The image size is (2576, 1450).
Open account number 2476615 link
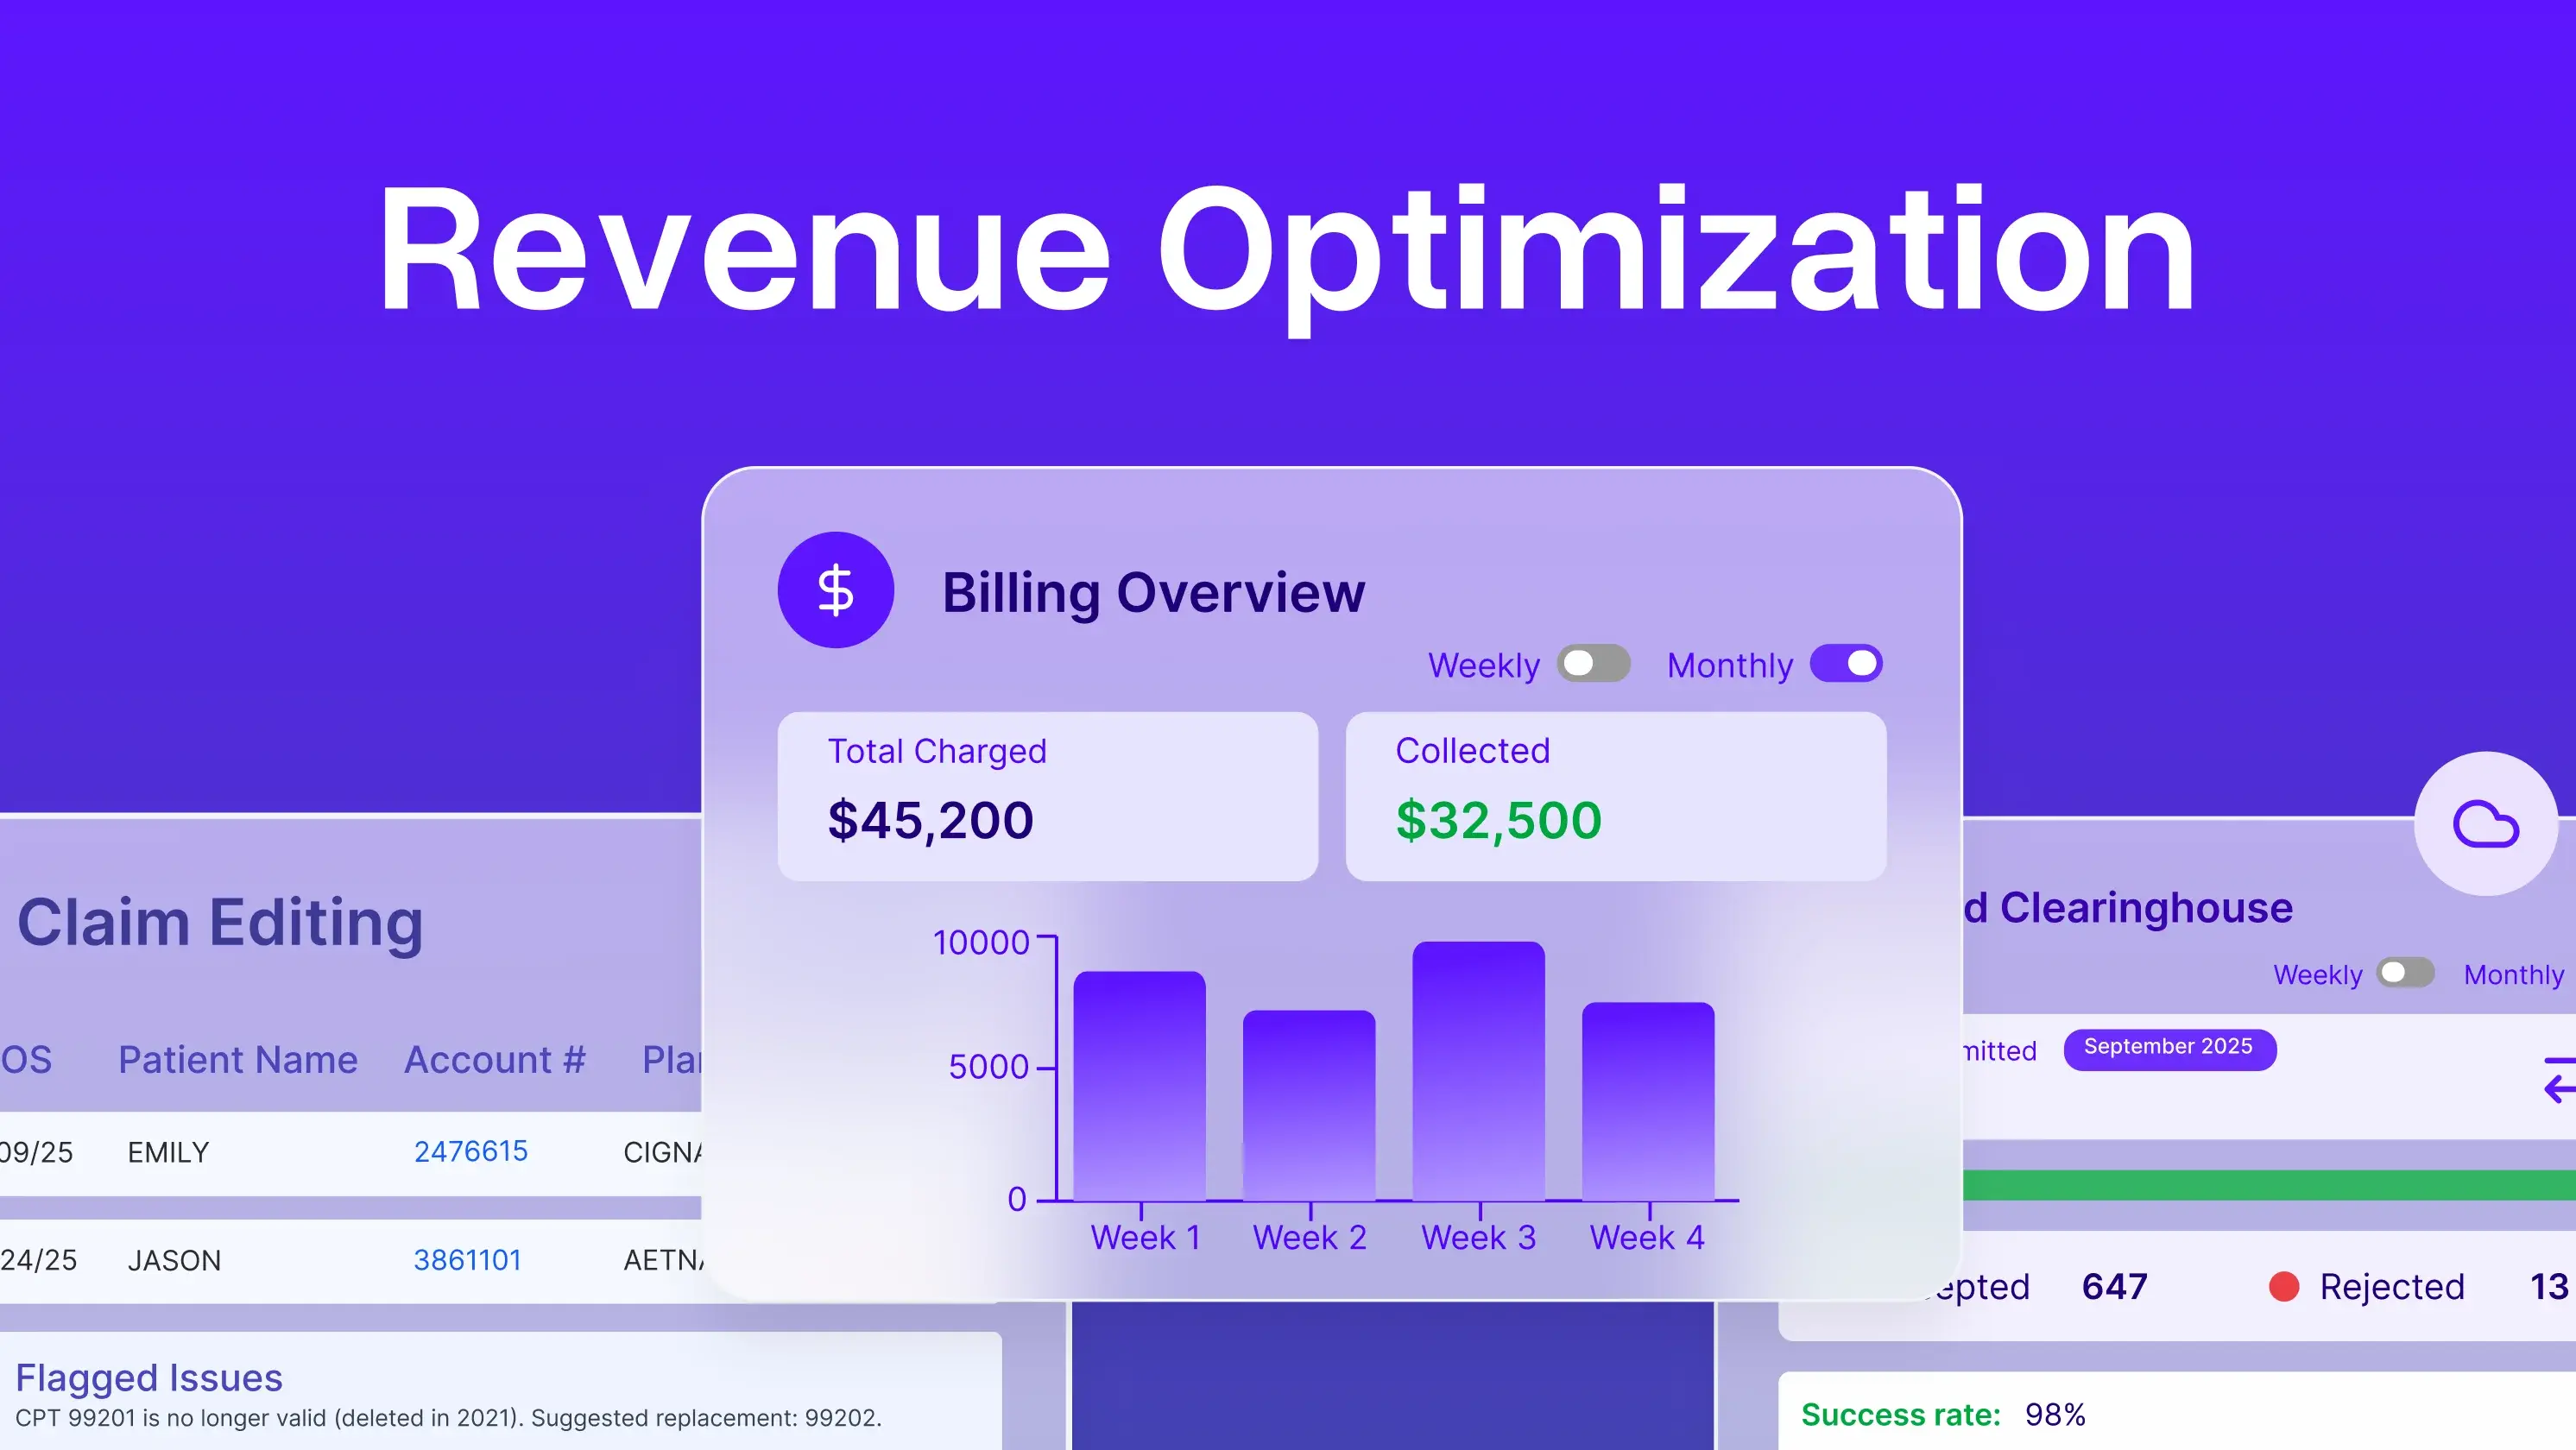(x=470, y=1151)
